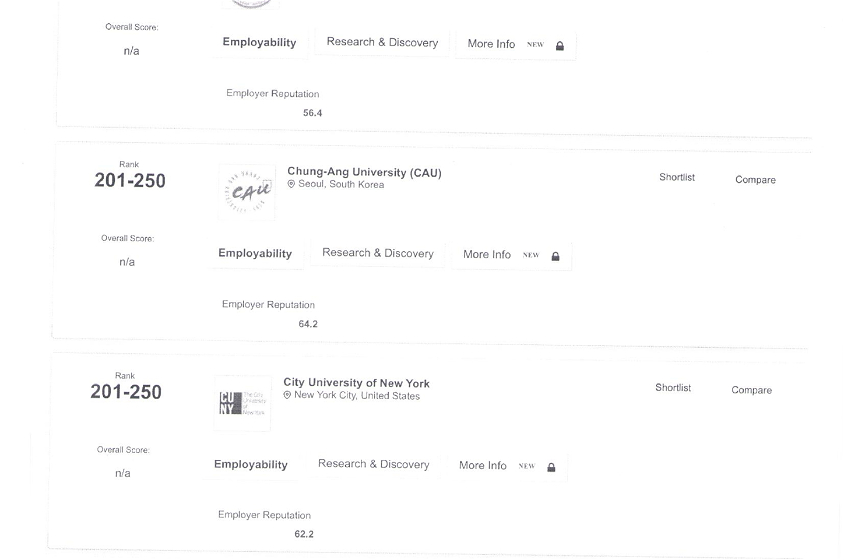Open More Info tab for Chung-Ang University

[x=512, y=255]
